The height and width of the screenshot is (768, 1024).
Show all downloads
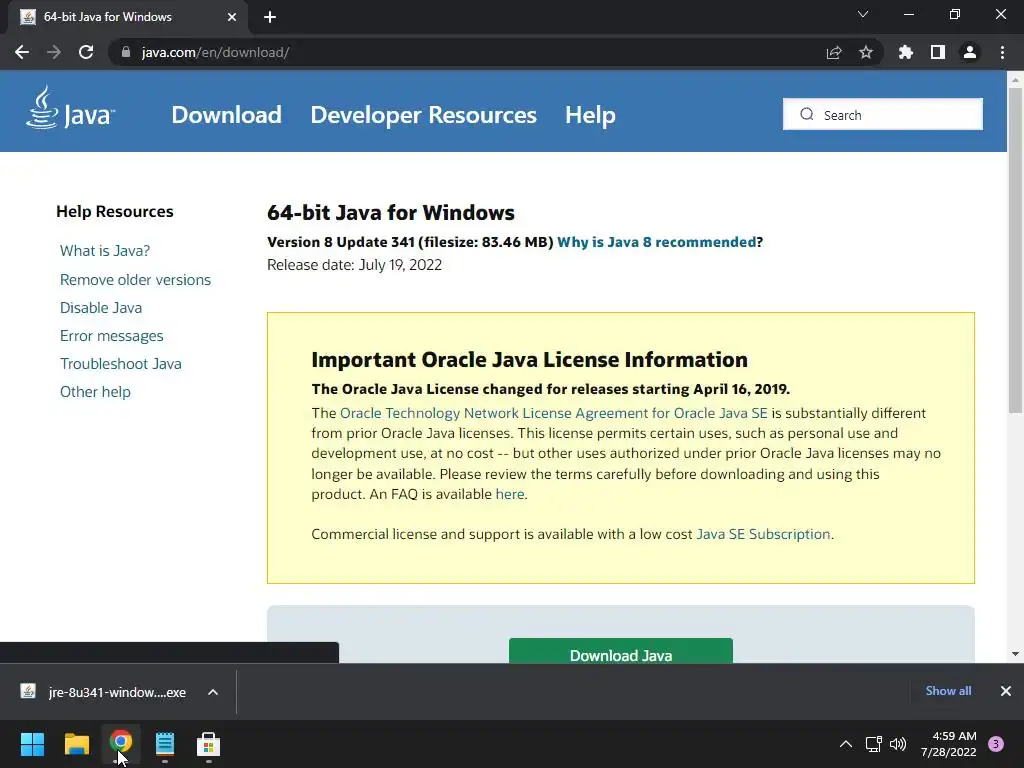click(x=948, y=691)
